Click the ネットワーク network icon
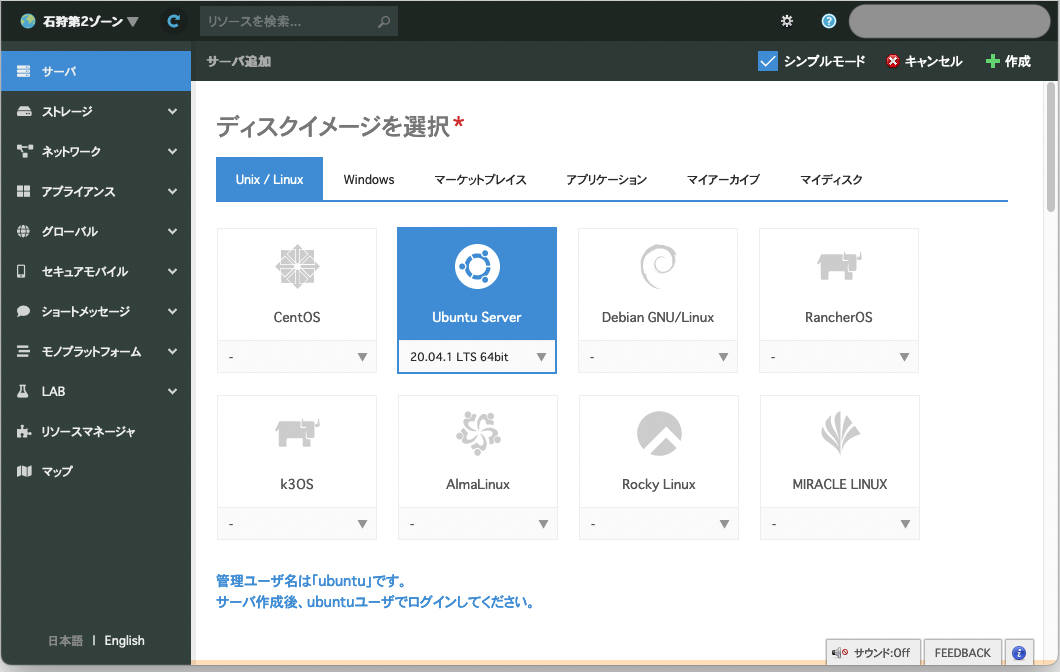This screenshot has height=672, width=1060. click(24, 151)
